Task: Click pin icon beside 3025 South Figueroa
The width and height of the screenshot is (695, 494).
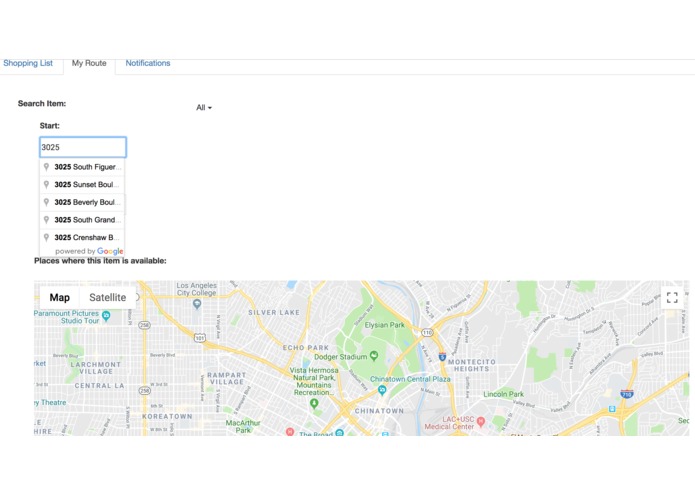Action: coord(46,167)
